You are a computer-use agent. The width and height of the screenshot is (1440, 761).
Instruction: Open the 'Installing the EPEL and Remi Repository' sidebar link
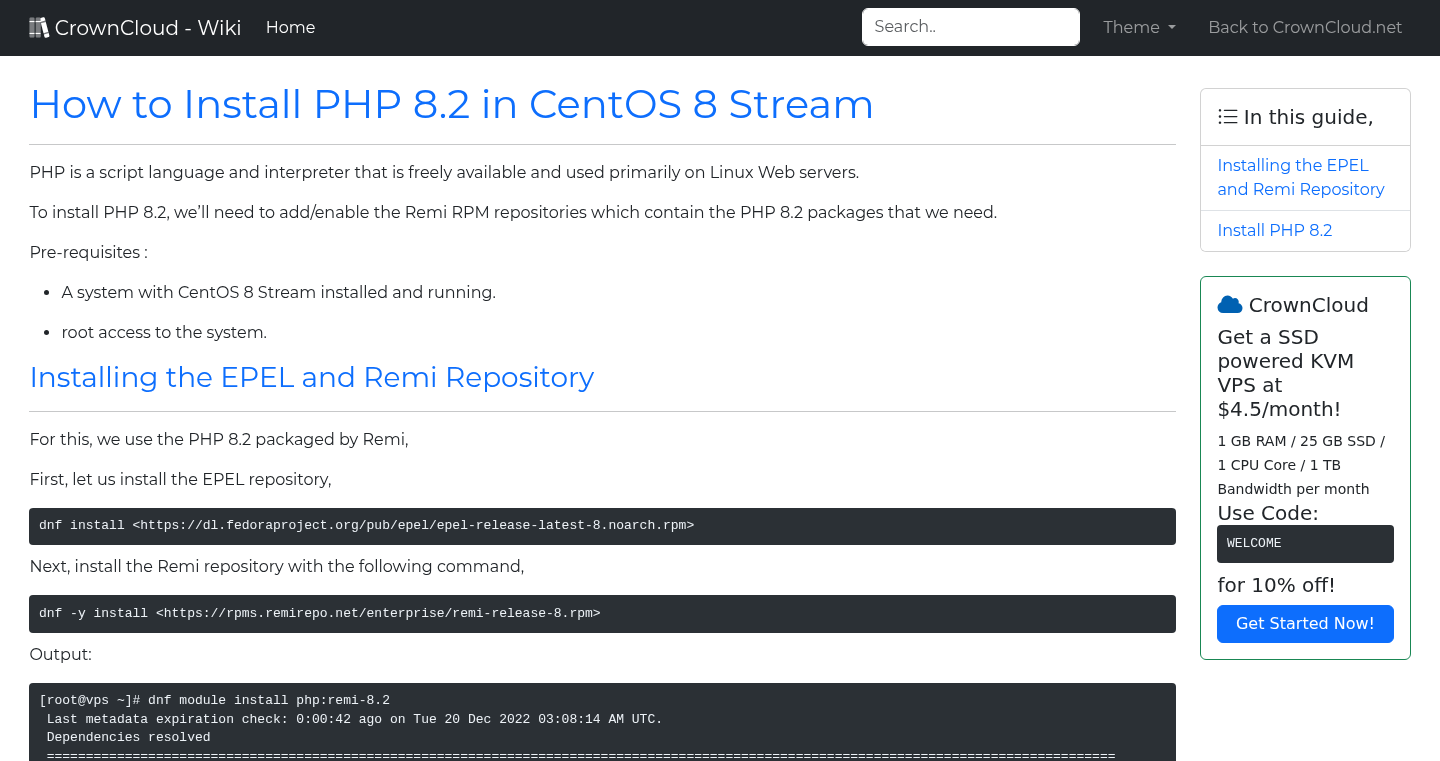1300,177
